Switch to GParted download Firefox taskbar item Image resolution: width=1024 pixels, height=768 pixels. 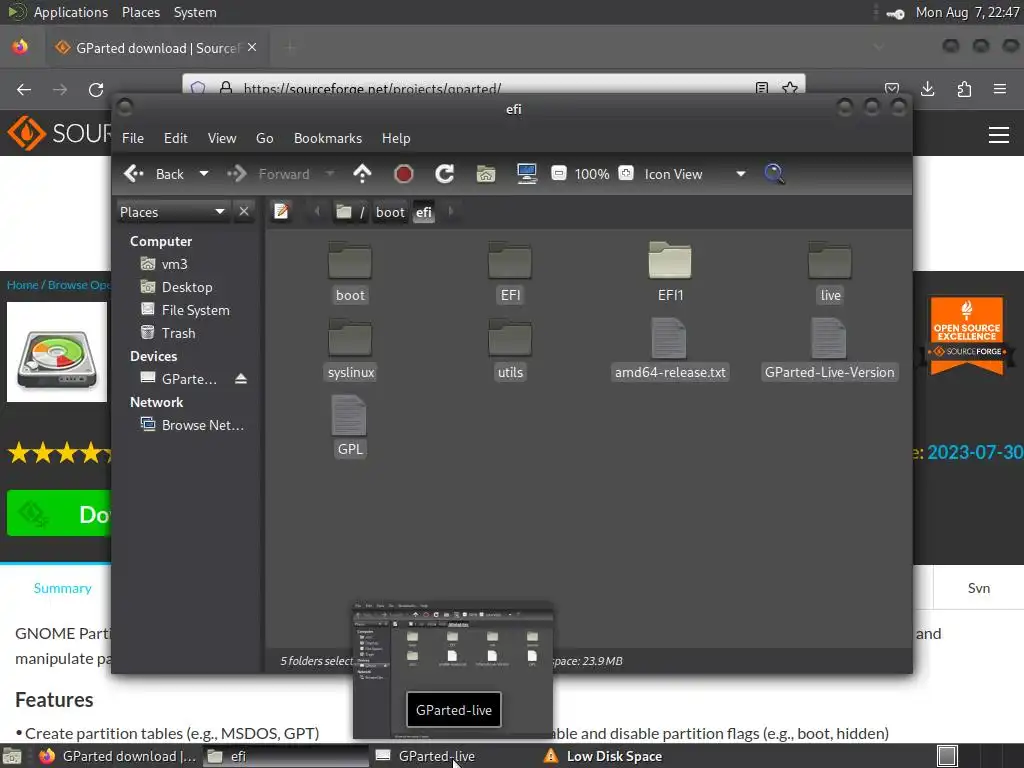click(118, 756)
